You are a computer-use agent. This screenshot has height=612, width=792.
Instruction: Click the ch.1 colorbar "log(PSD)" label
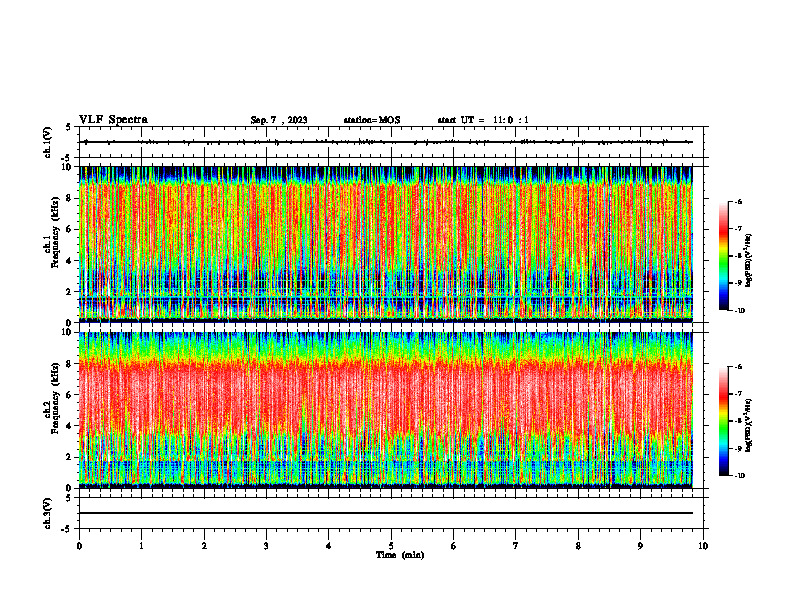[749, 261]
